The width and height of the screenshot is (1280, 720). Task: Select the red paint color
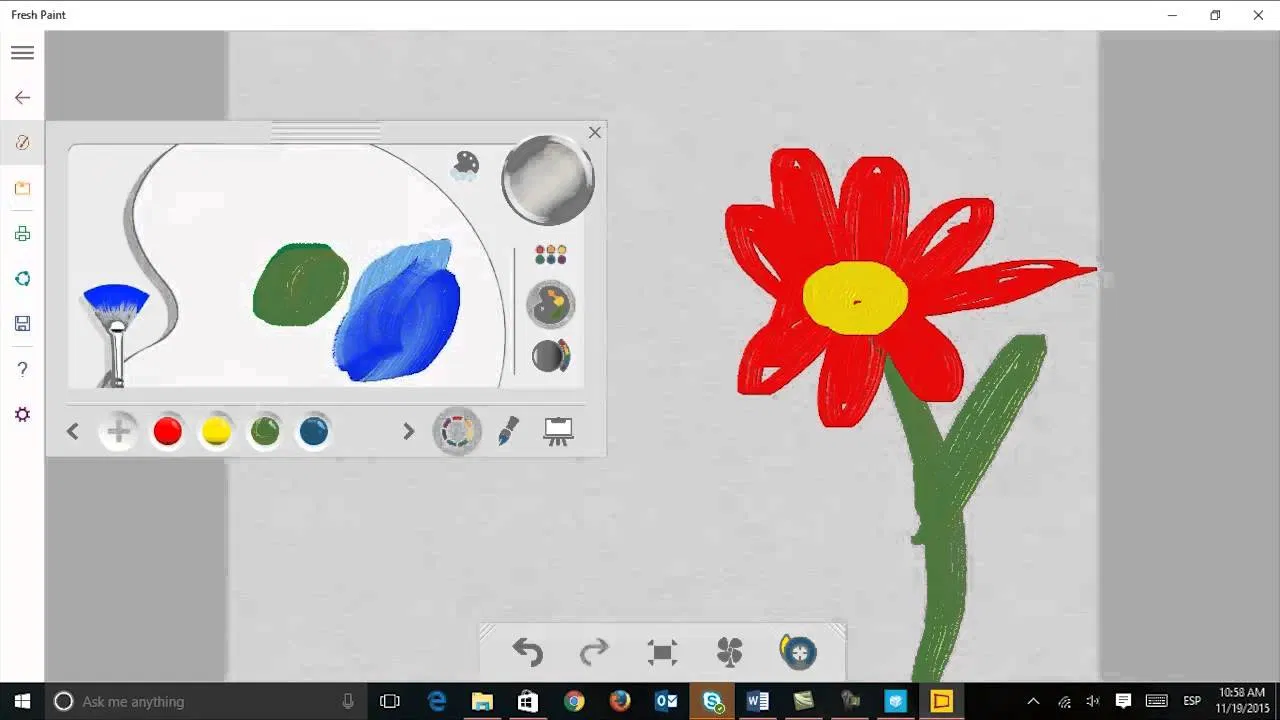point(167,431)
